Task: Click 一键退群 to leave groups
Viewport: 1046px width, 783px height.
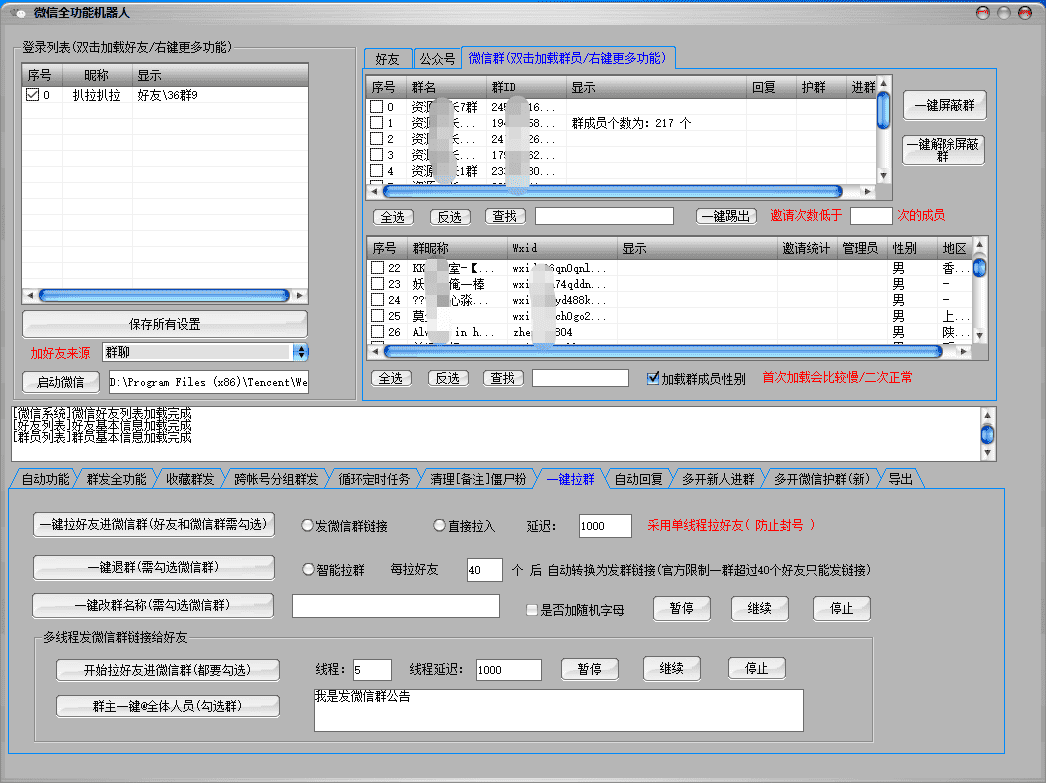Action: point(153,568)
